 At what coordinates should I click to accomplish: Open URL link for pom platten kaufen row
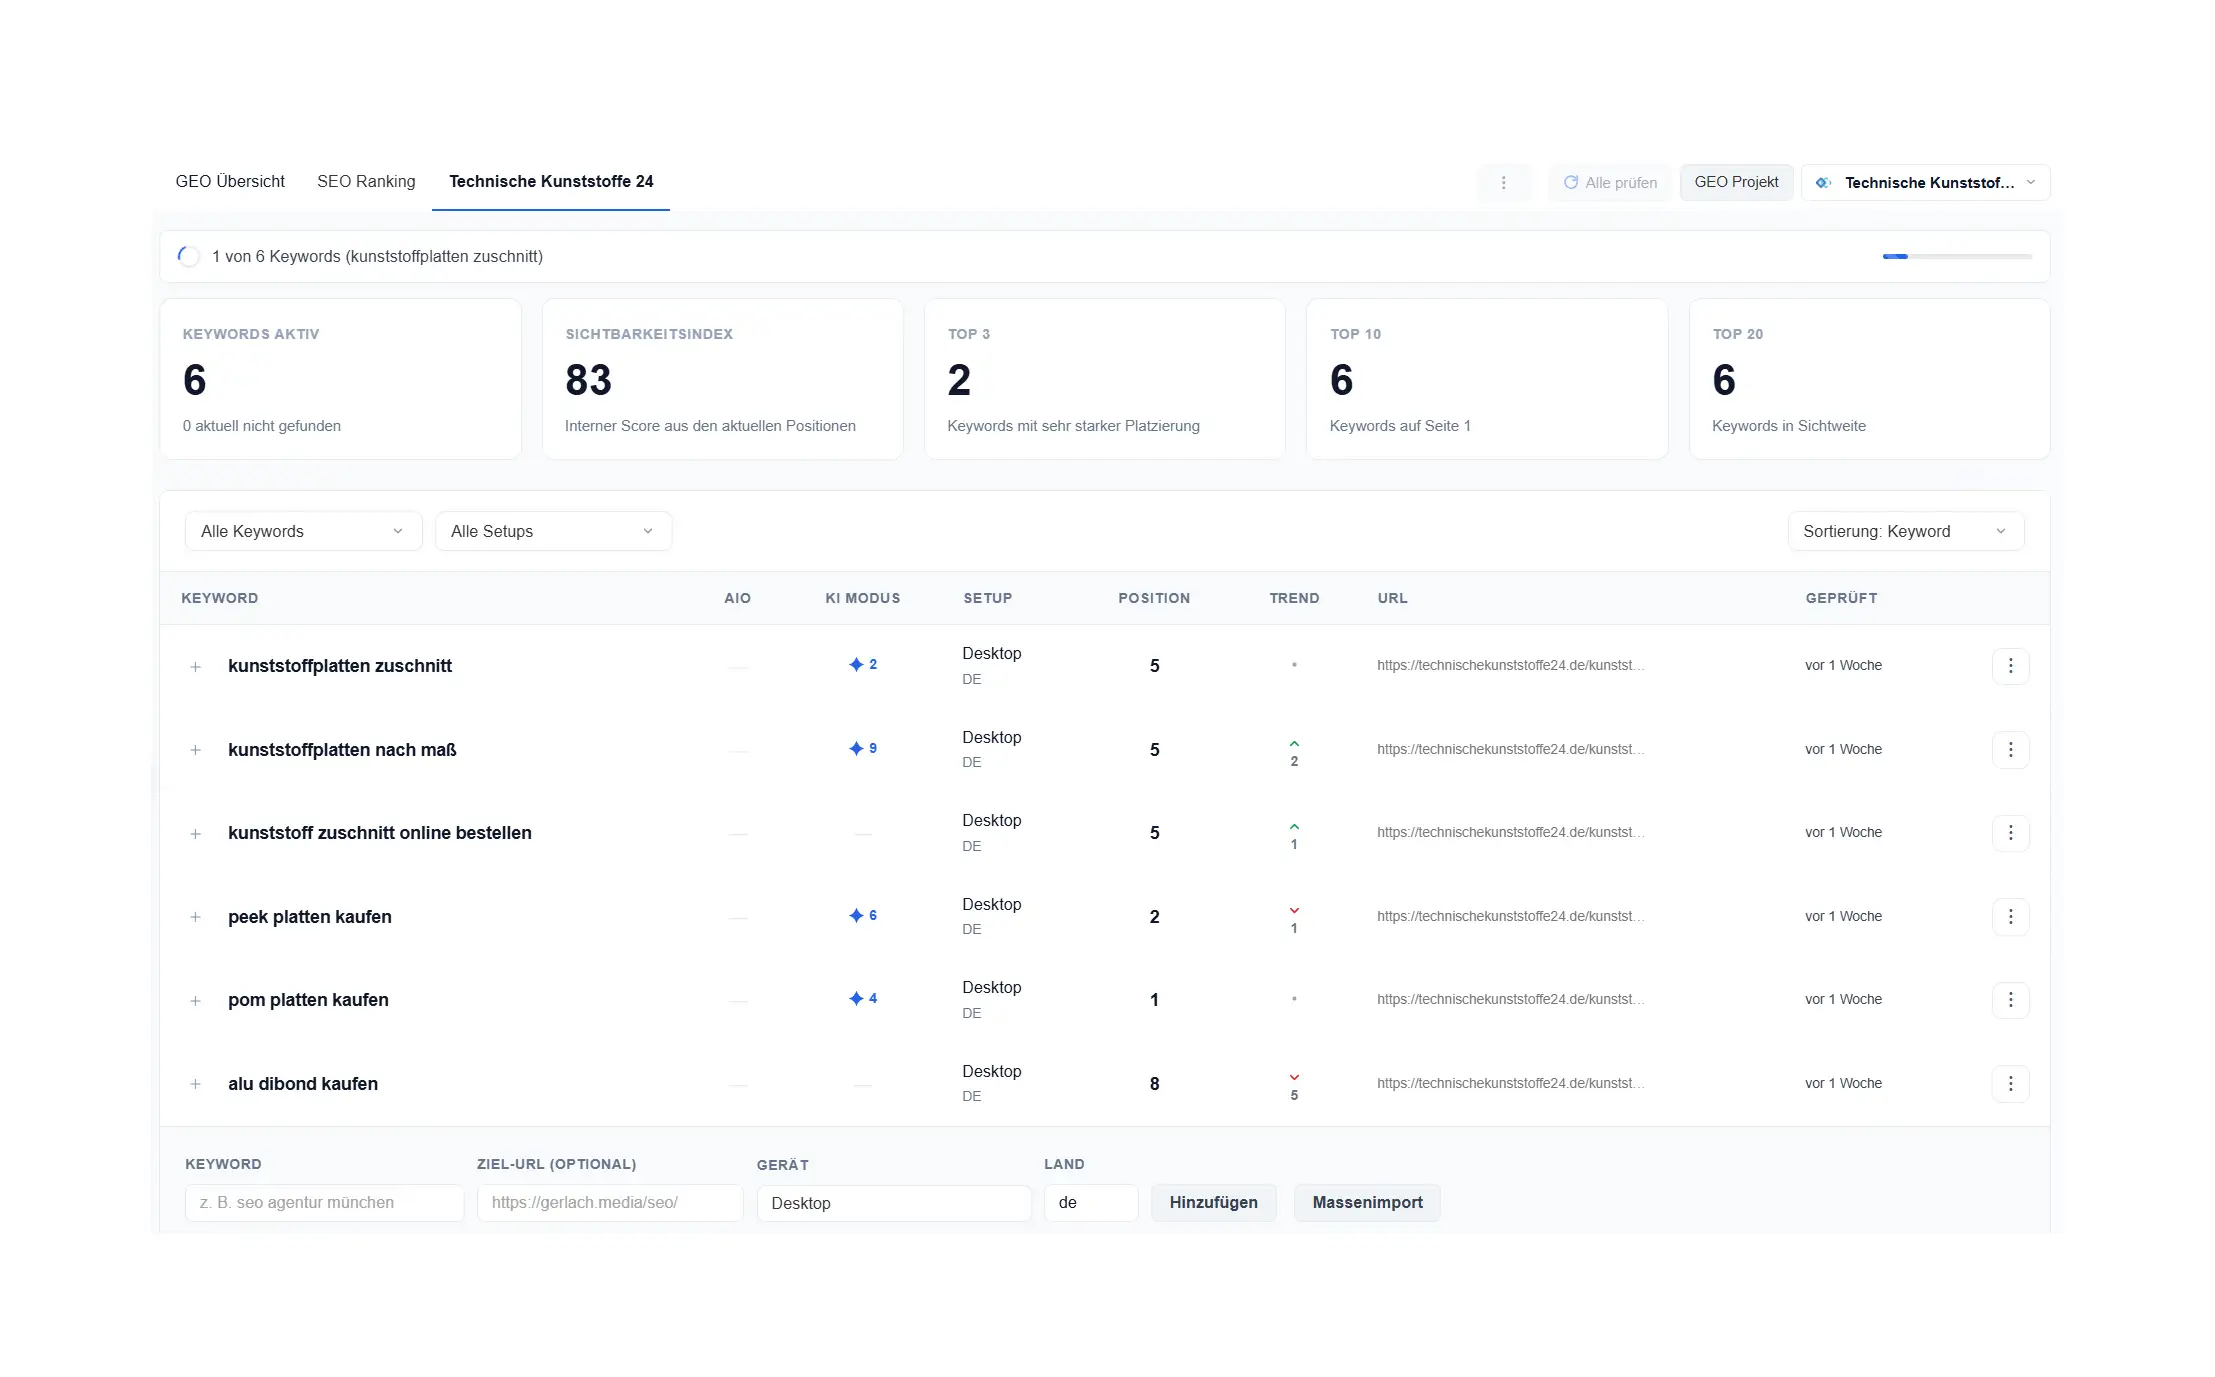[x=1510, y=1000]
